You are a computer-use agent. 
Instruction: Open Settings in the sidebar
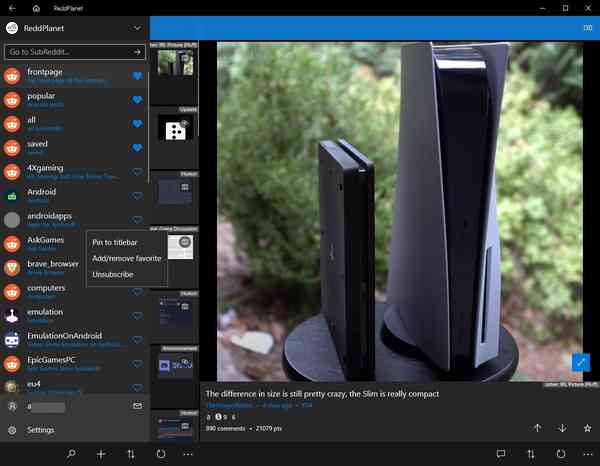(x=41, y=430)
